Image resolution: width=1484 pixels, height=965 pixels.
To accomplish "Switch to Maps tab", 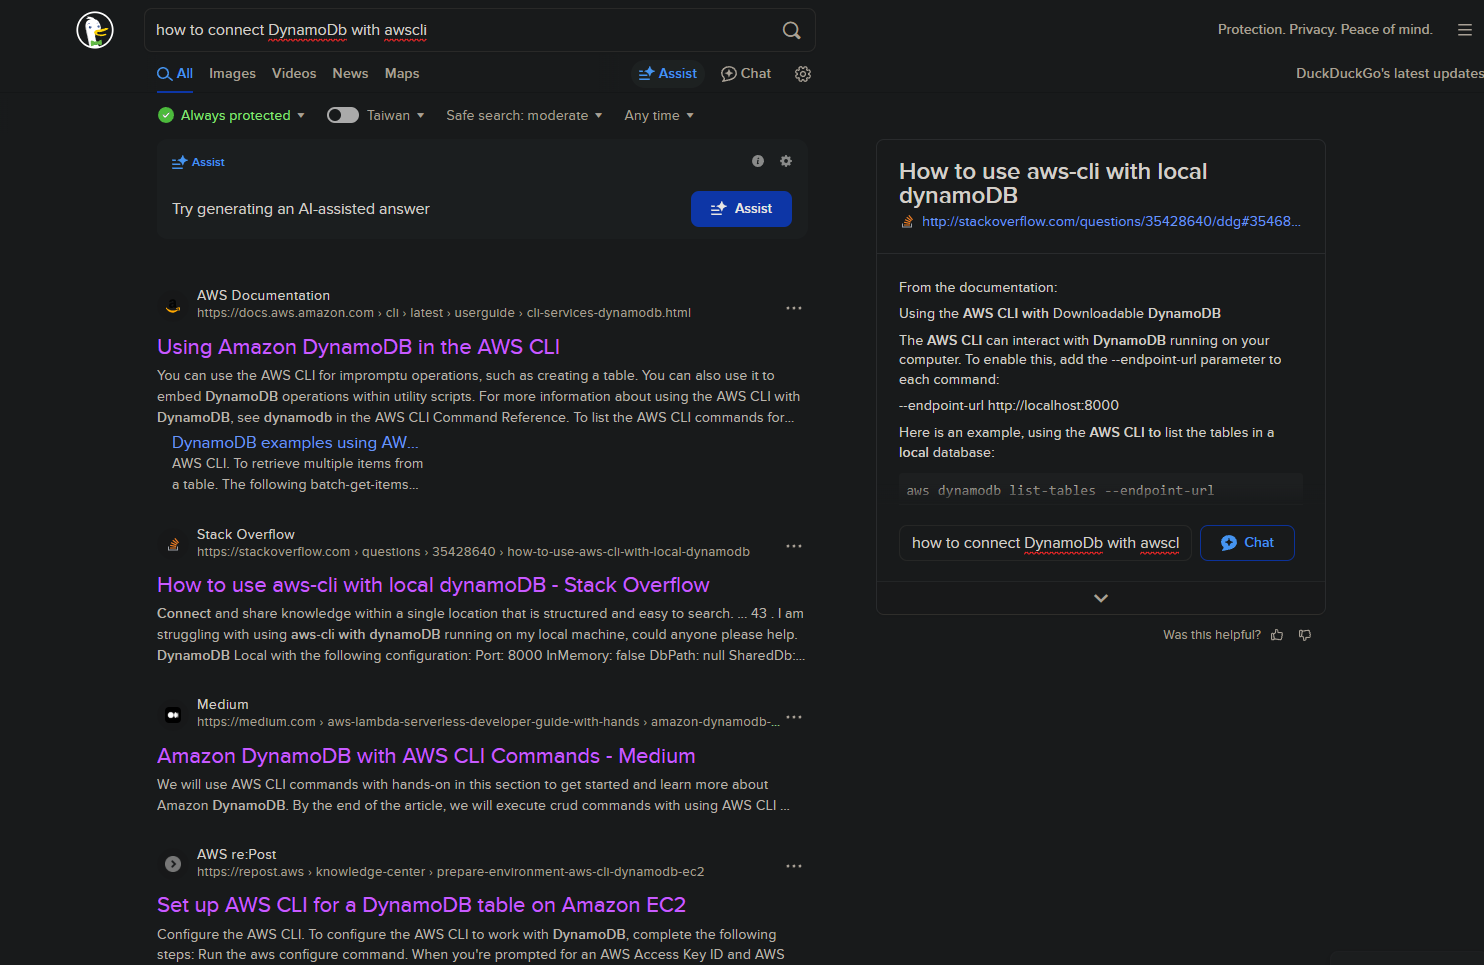I will coord(402,74).
